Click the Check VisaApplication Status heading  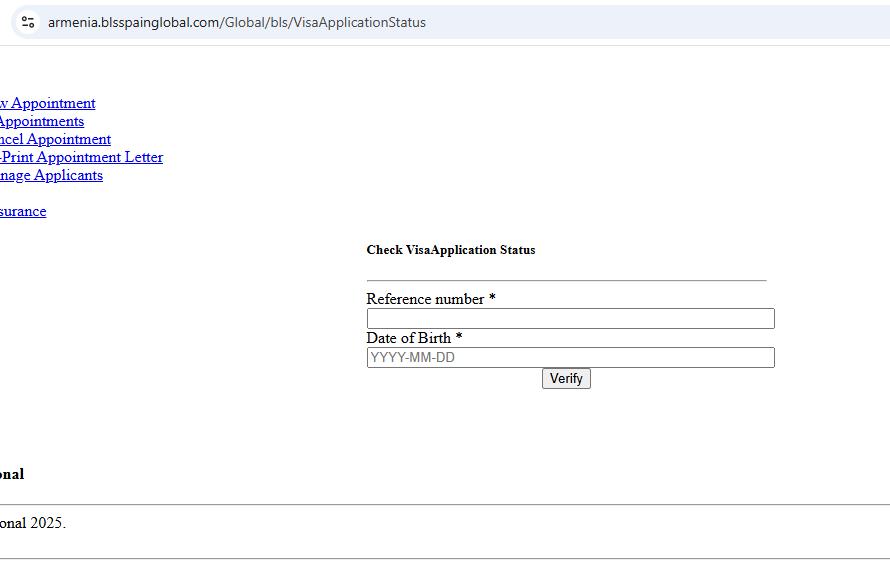(x=451, y=250)
